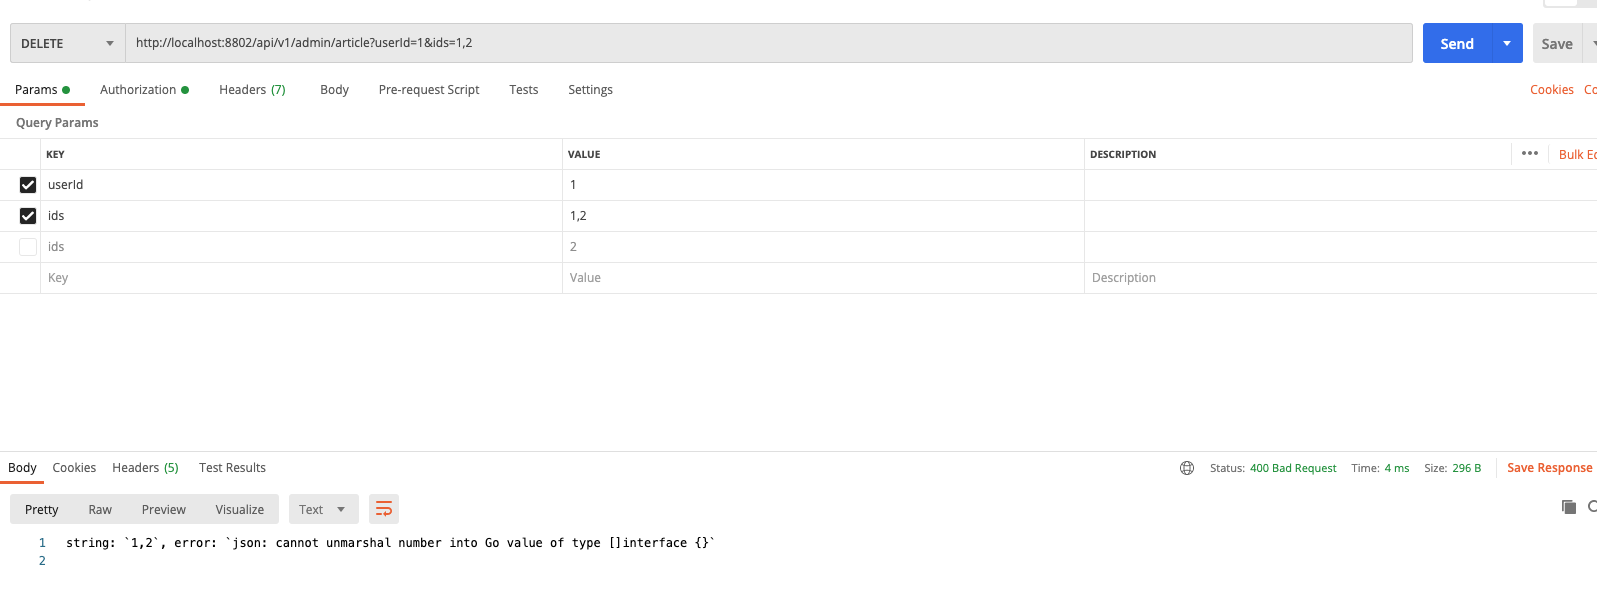
Task: Select the response Body tab
Action: click(22, 467)
